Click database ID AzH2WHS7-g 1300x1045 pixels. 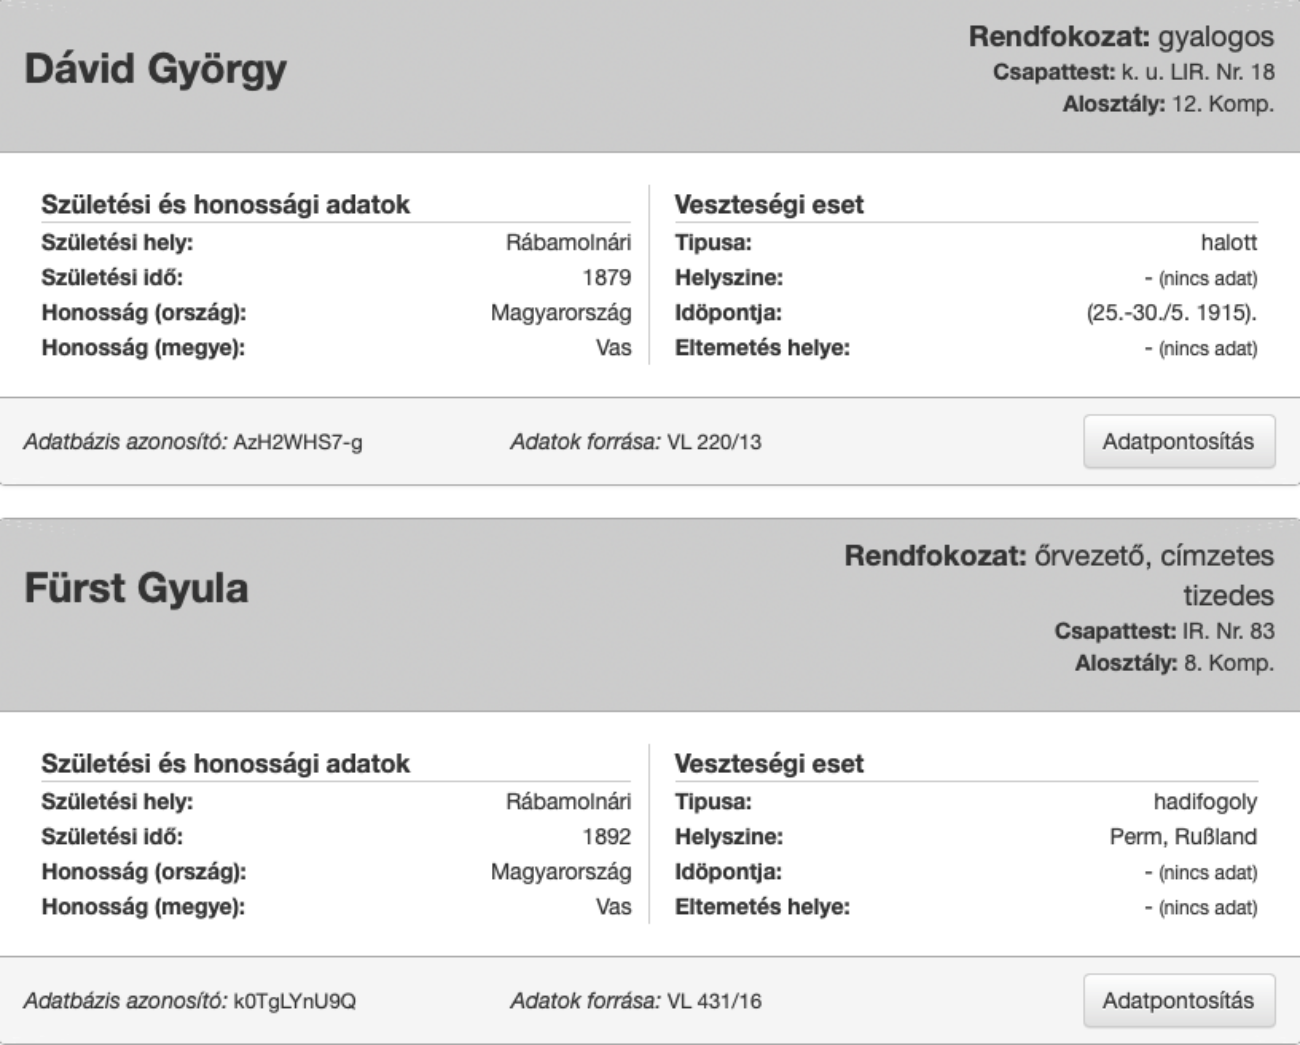(x=298, y=441)
